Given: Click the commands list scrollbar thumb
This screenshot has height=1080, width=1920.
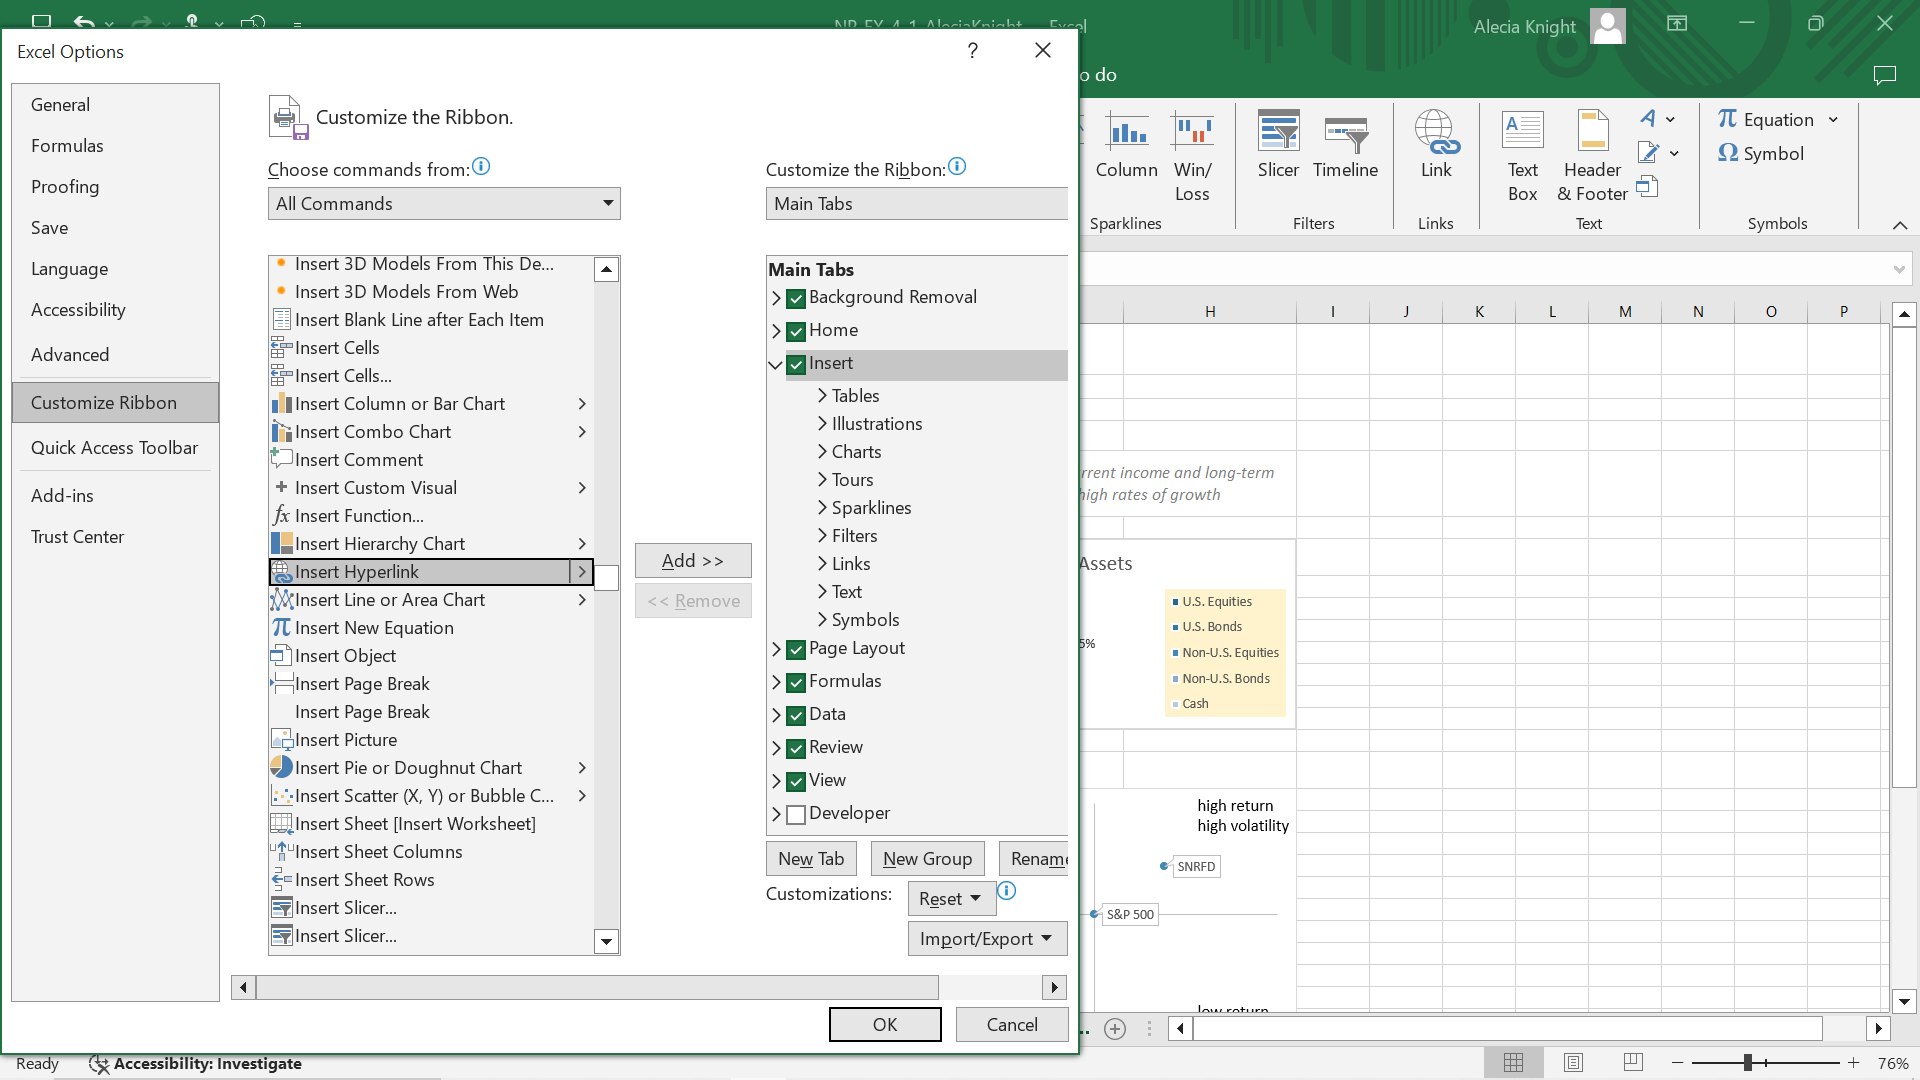Looking at the screenshot, I should point(606,578).
